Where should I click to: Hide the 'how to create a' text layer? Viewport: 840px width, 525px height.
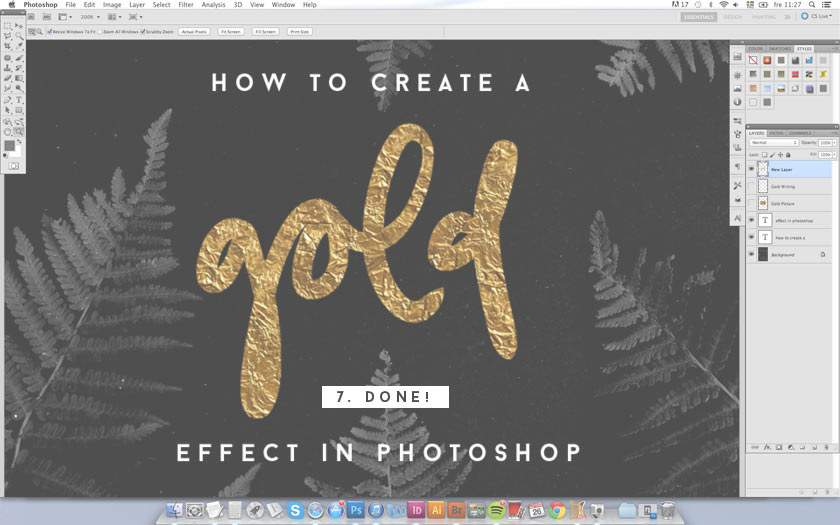(751, 237)
